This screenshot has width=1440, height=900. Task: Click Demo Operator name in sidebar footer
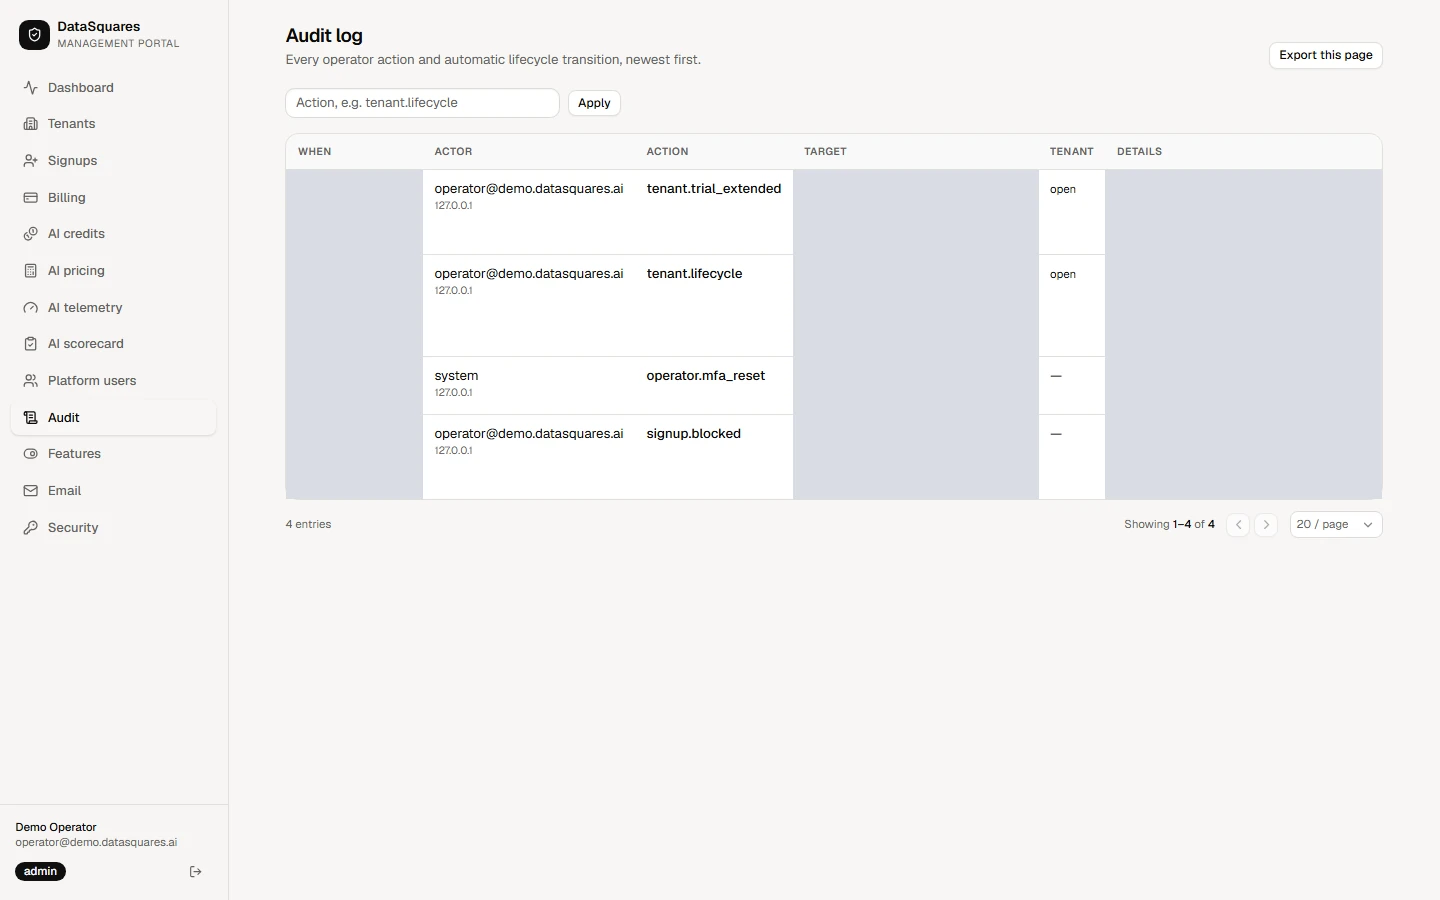click(56, 827)
